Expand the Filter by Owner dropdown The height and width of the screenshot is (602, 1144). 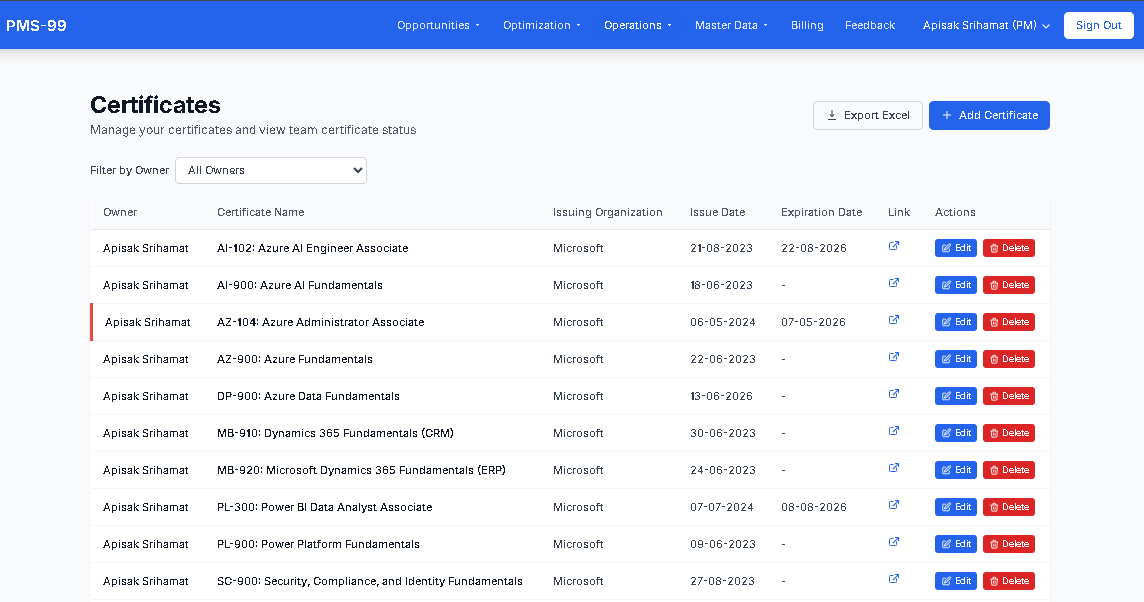click(x=271, y=170)
